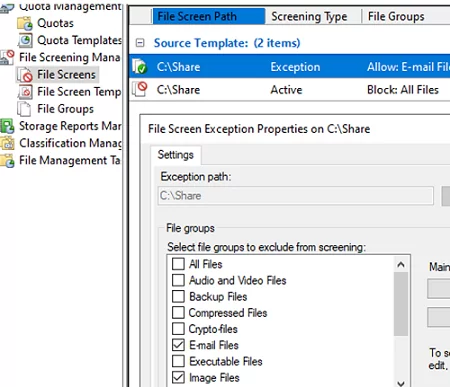Viewport: 450px width, 387px height.
Task: Click the file groups list scrollbar thumb
Action: tap(401, 304)
